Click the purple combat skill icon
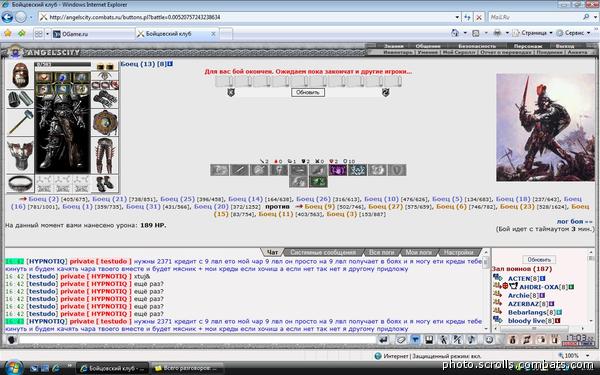The image size is (600, 375). point(338,170)
